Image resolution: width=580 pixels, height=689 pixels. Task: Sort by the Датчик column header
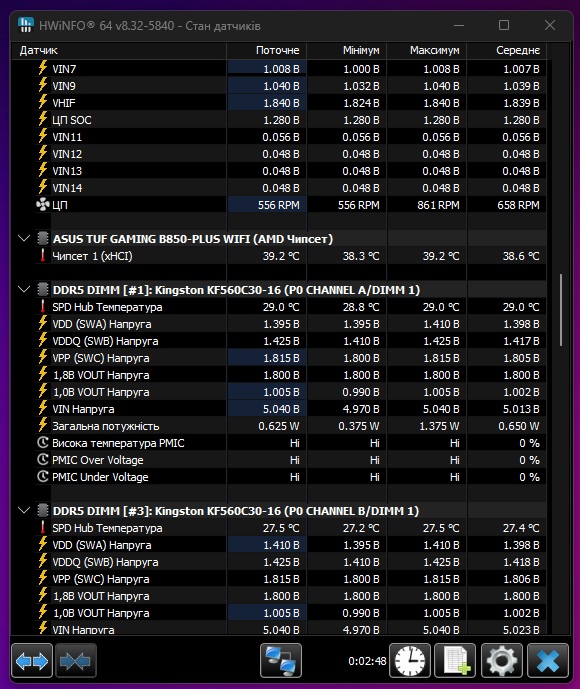click(x=119, y=51)
